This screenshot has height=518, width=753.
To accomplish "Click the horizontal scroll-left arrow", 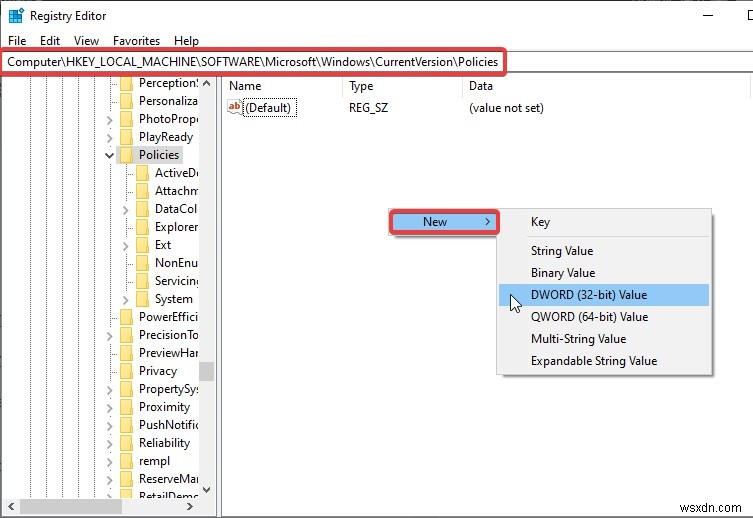I will [x=11, y=506].
